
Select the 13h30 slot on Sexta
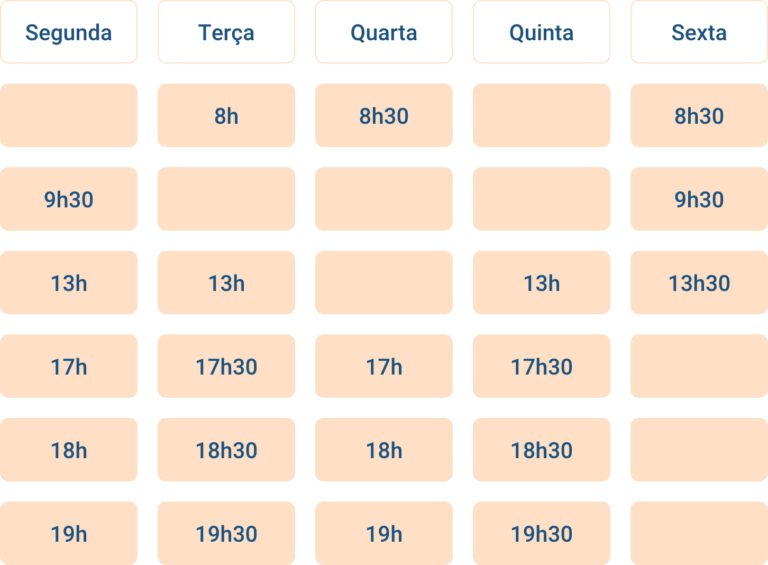[x=699, y=283]
